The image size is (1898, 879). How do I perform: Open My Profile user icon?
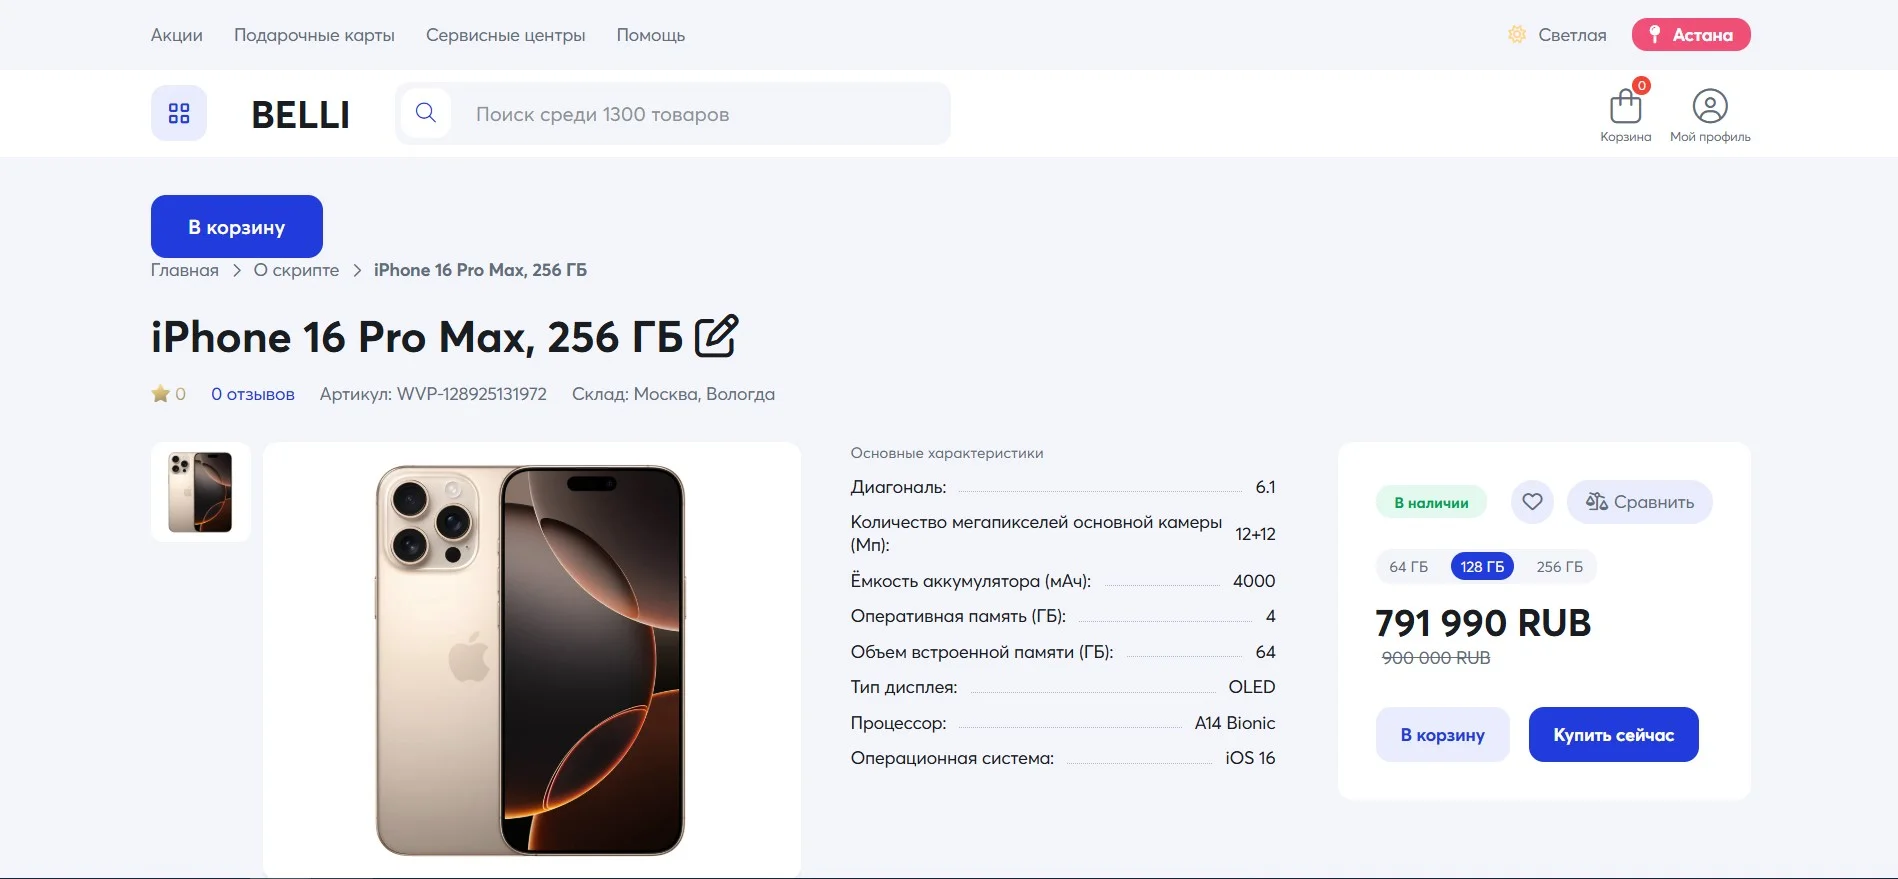click(1710, 106)
